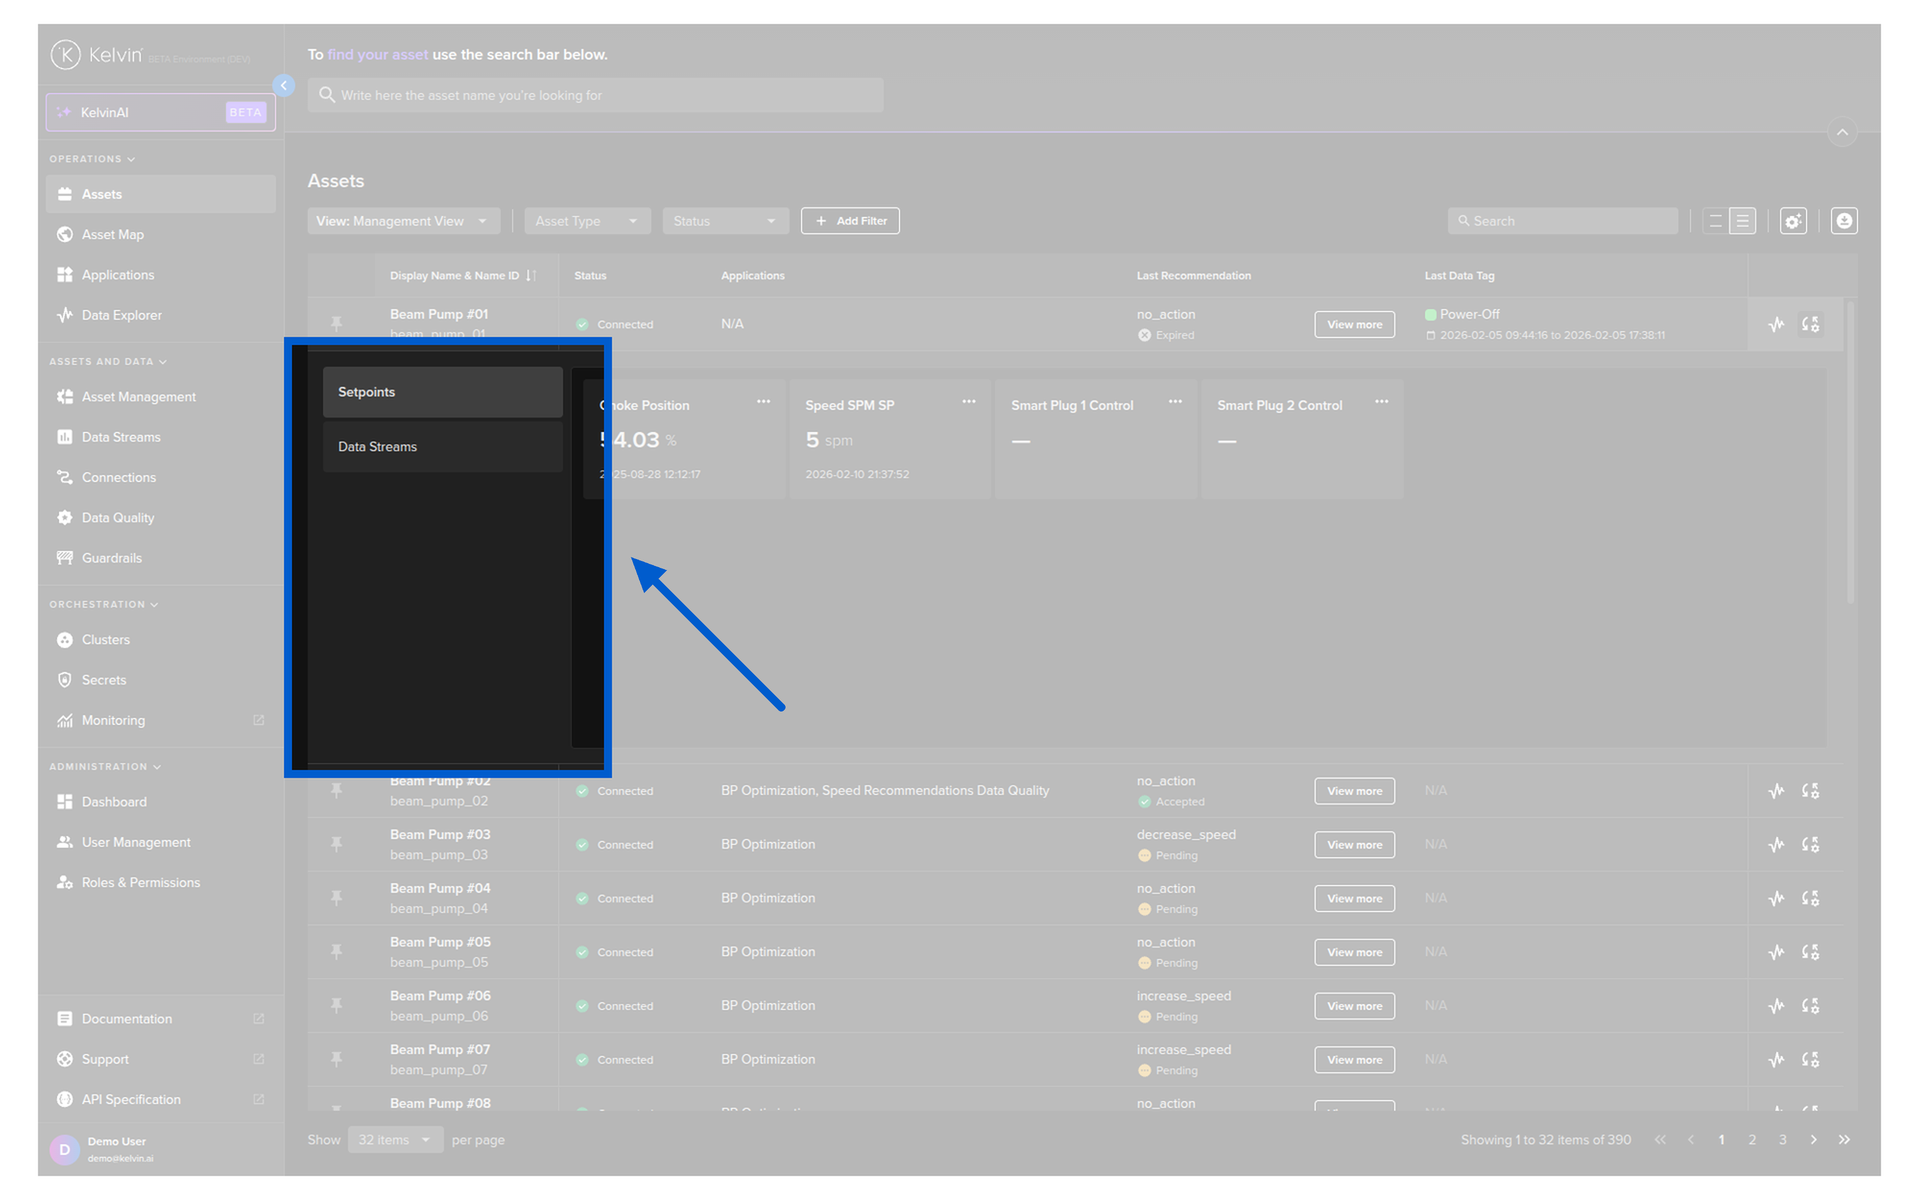The image size is (1920, 1200).
Task: Open the Guardrails sidebar item
Action: (x=111, y=558)
